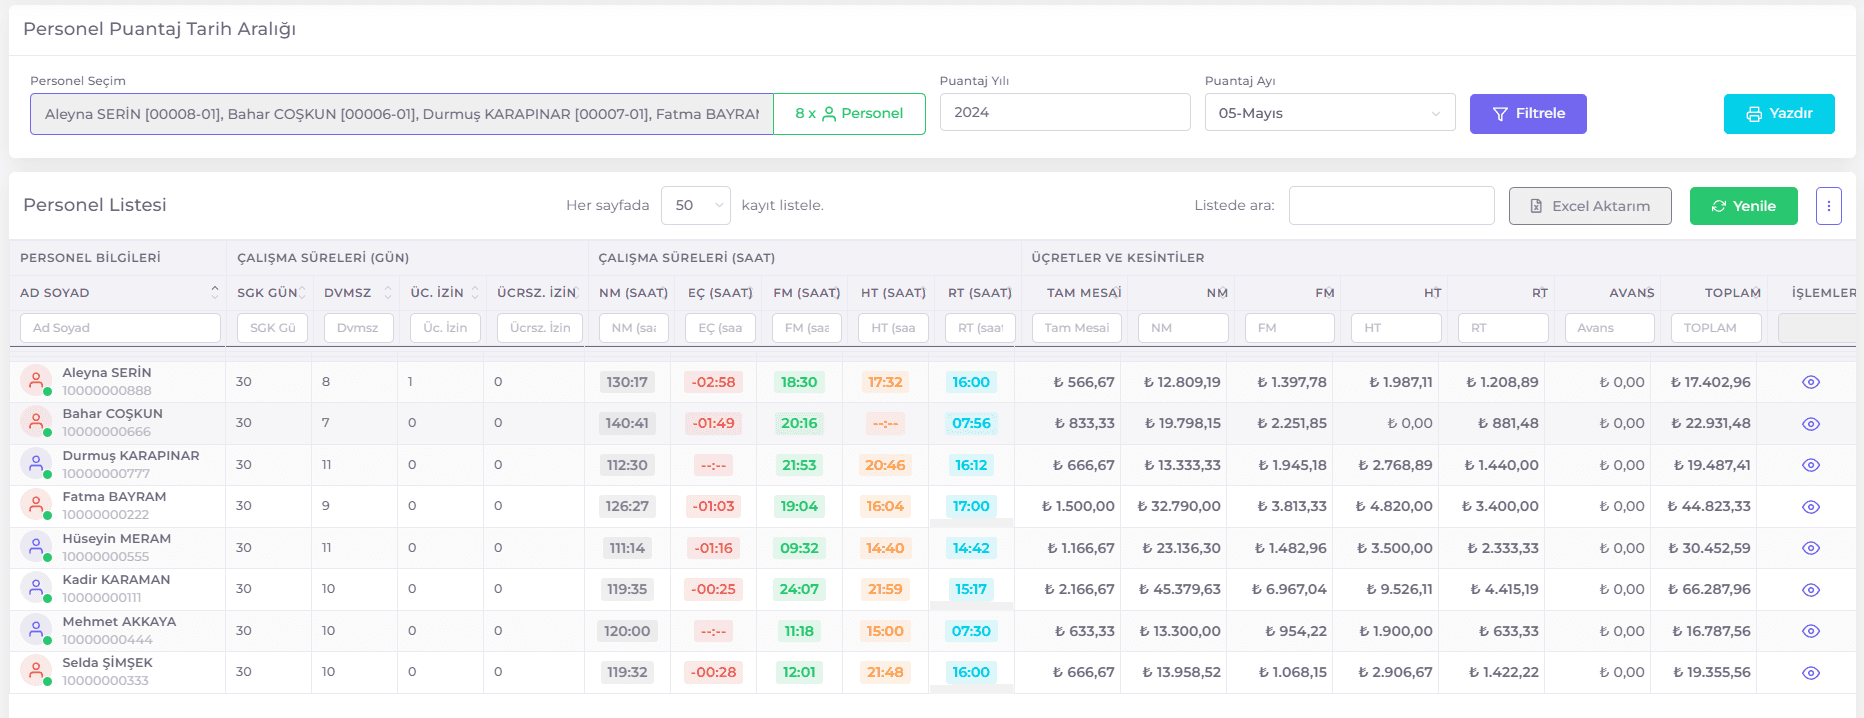Image resolution: width=1864 pixels, height=718 pixels.
Task: View details for Durmuş KARAPINAR row
Action: tap(1810, 465)
